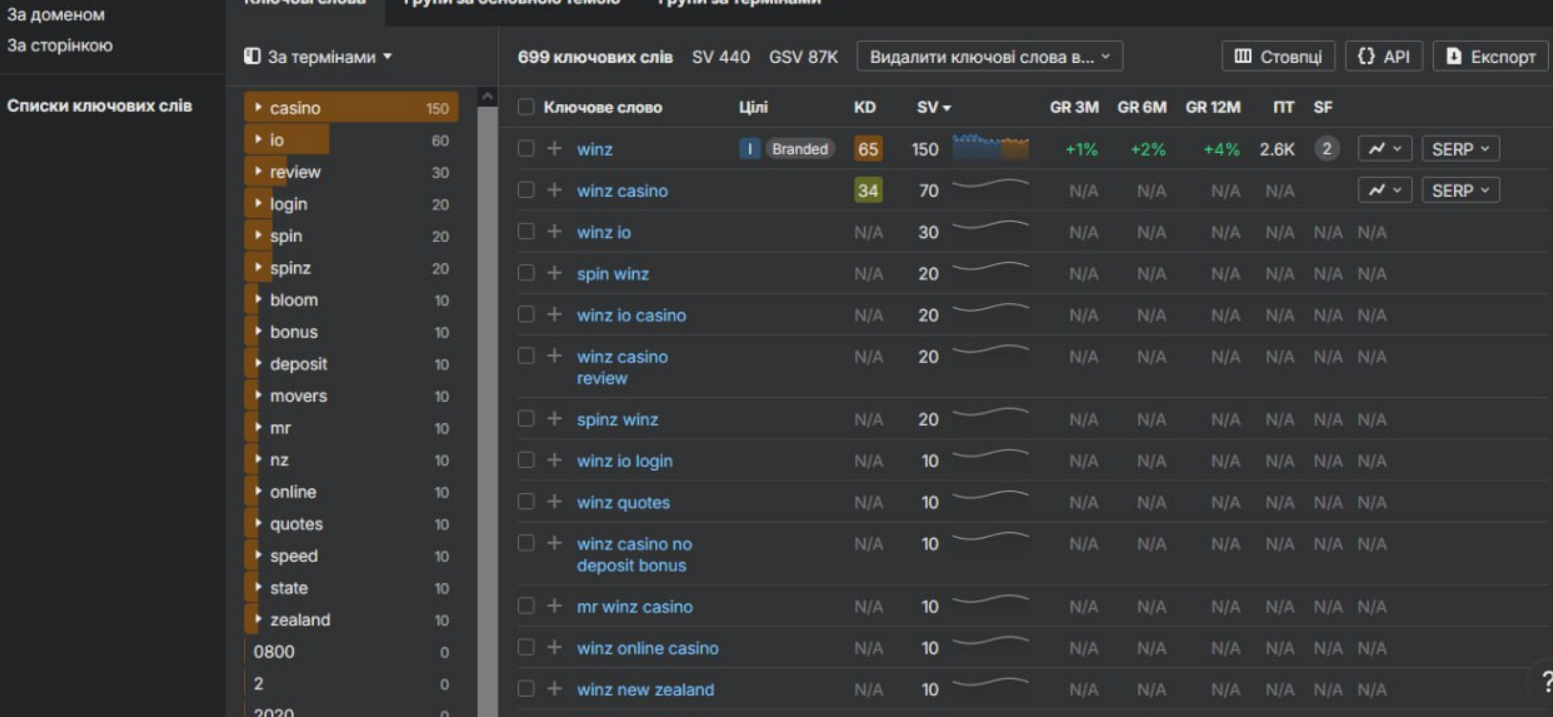Click the green KD 34 badge
The height and width of the screenshot is (717, 1553).
(x=868, y=190)
